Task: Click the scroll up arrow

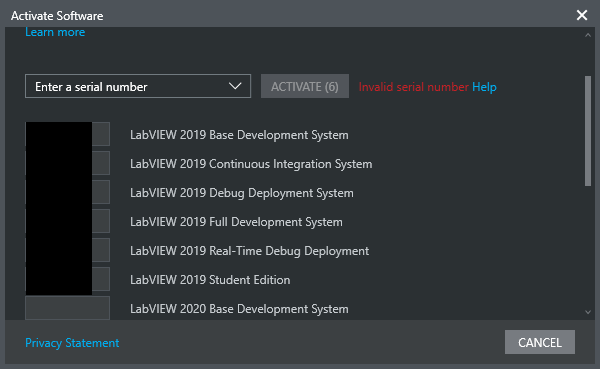Action: pos(588,35)
